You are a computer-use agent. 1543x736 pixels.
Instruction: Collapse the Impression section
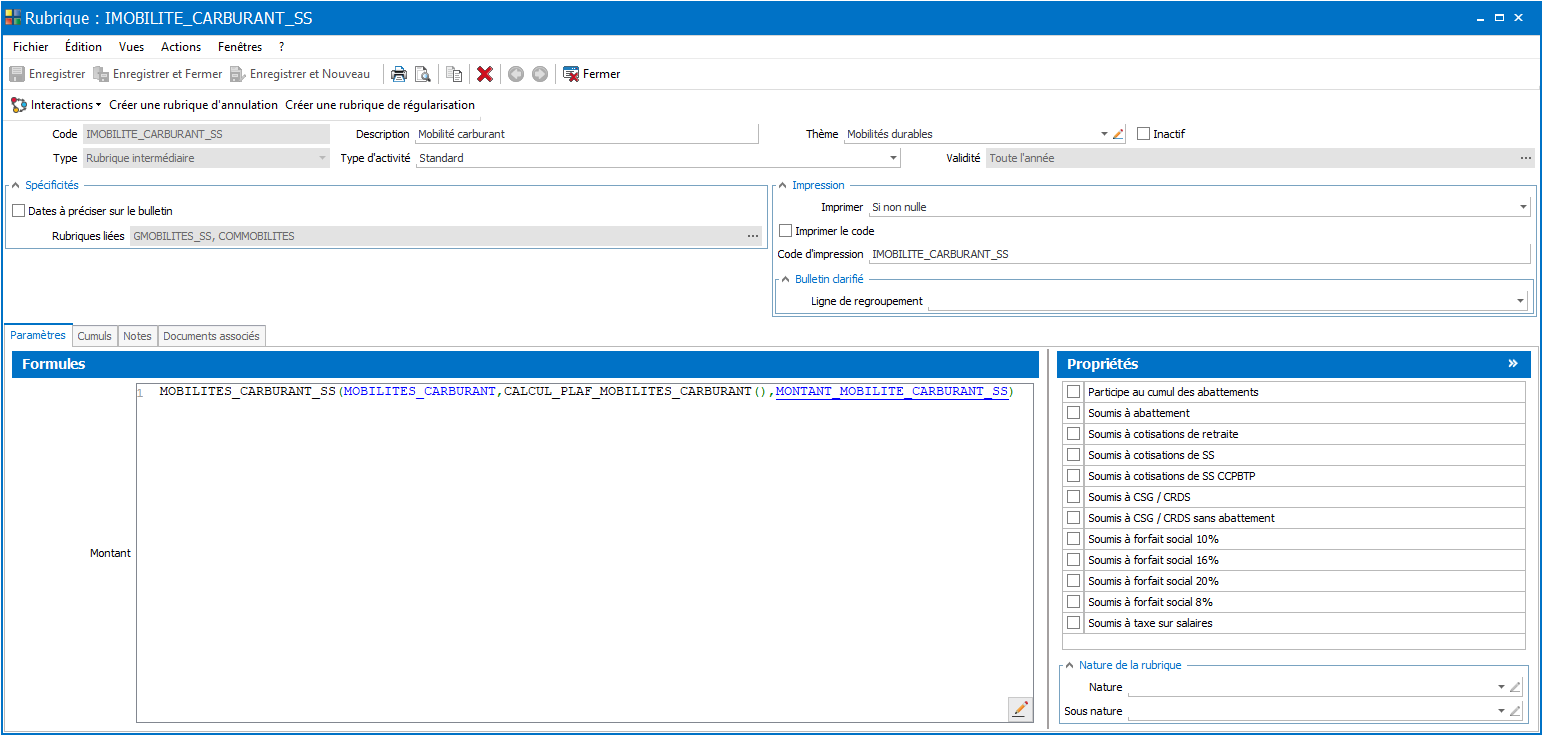click(783, 185)
